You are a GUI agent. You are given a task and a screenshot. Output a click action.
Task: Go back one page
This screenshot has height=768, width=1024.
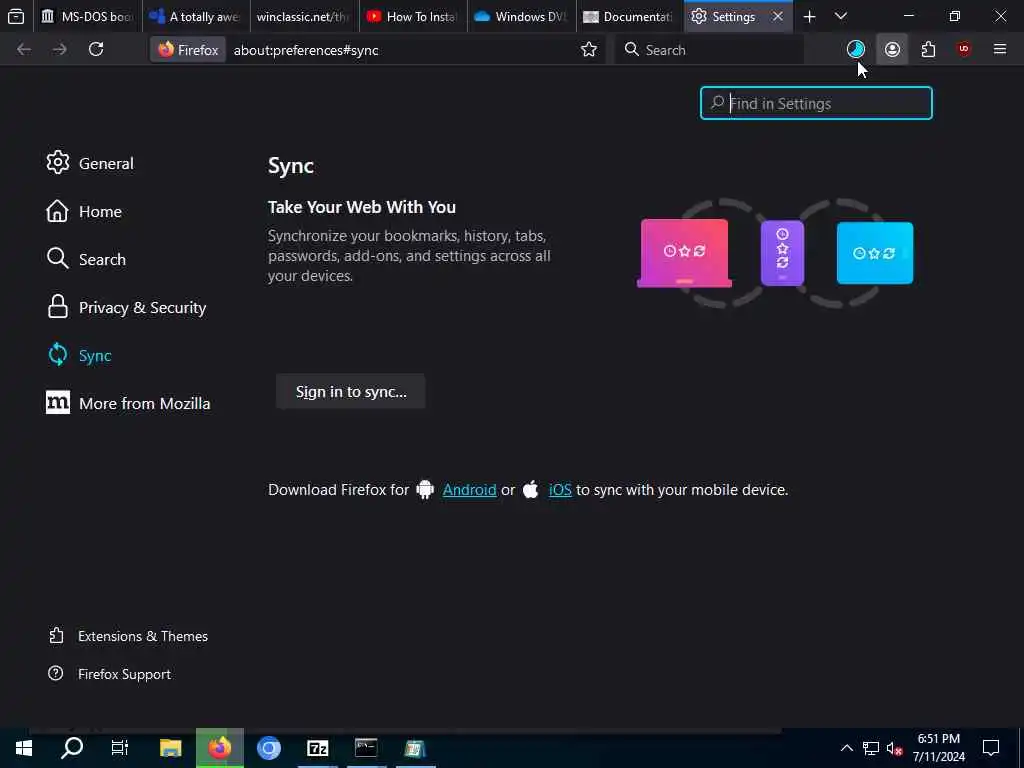[24, 50]
